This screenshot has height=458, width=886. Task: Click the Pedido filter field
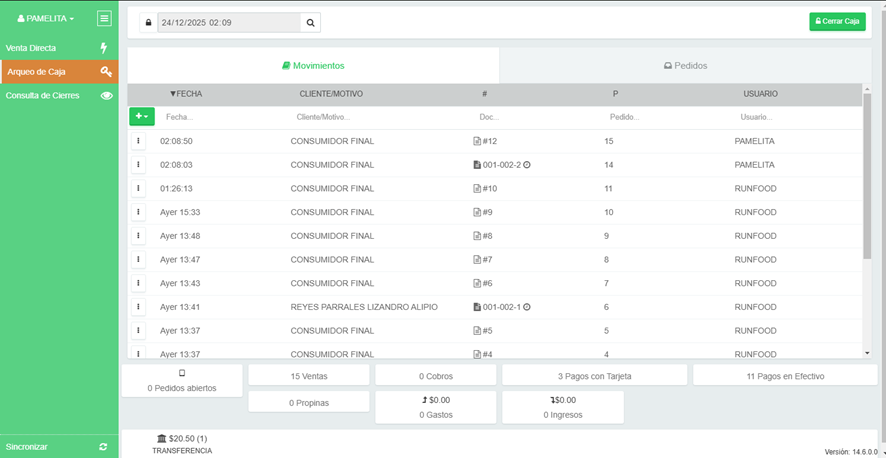(x=666, y=117)
